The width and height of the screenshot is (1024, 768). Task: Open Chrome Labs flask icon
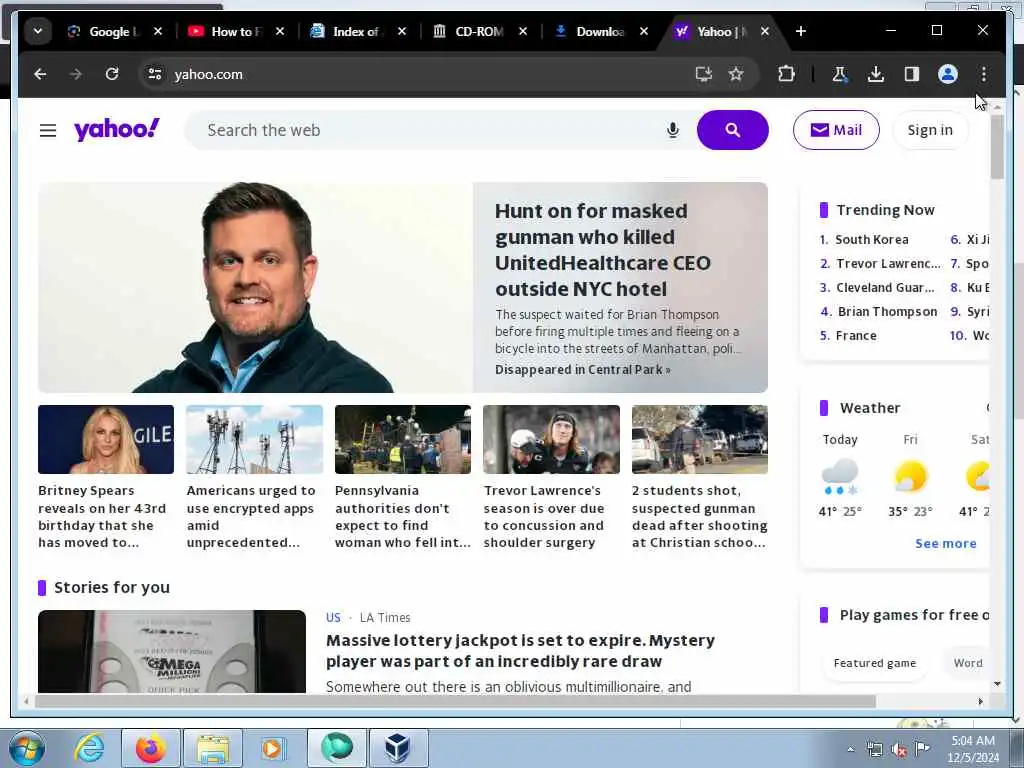(840, 74)
